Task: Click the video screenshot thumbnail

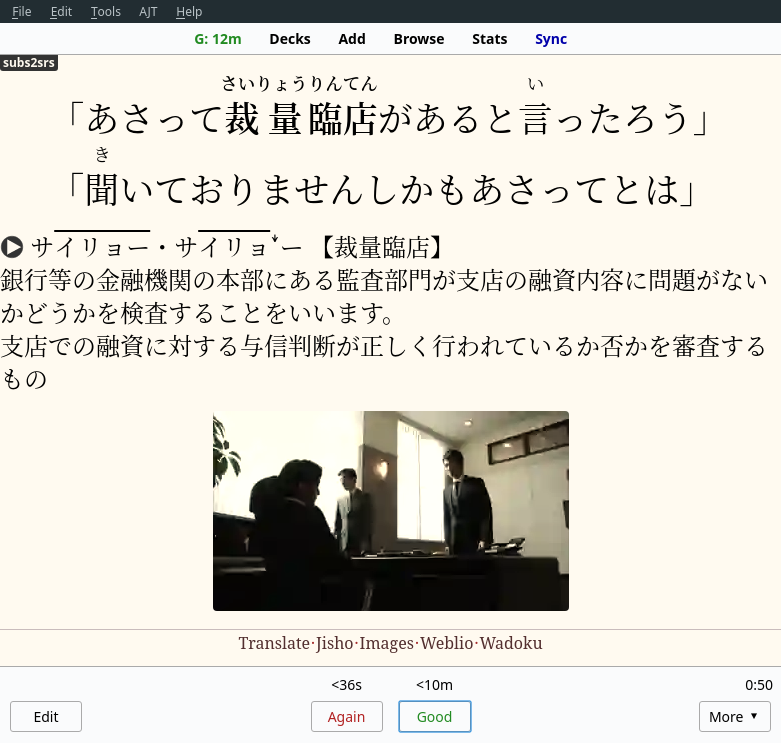Action: pyautogui.click(x=390, y=510)
